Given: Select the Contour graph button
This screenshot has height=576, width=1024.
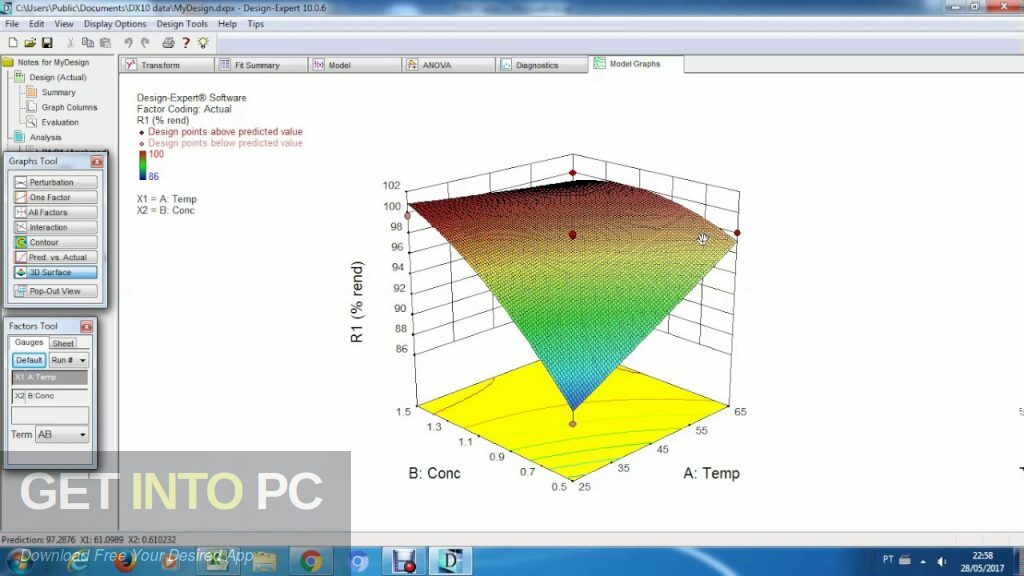Looking at the screenshot, I should pyautogui.click(x=55, y=242).
